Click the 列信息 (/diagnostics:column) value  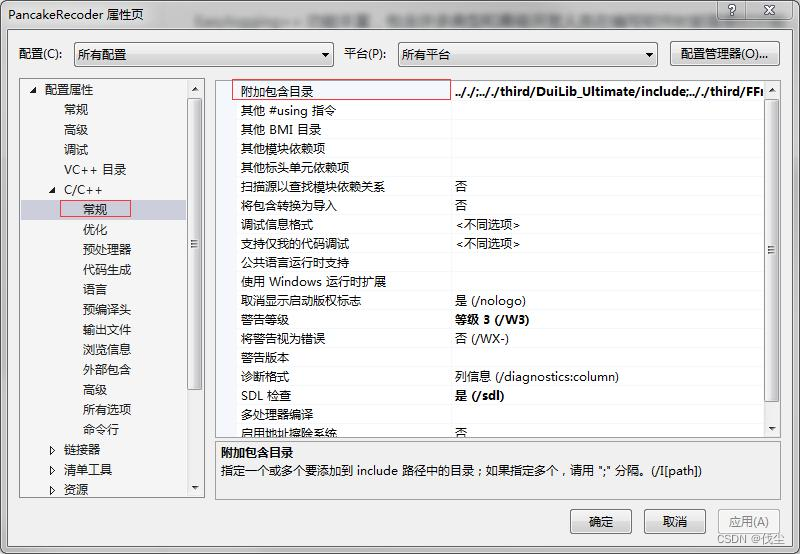537,377
